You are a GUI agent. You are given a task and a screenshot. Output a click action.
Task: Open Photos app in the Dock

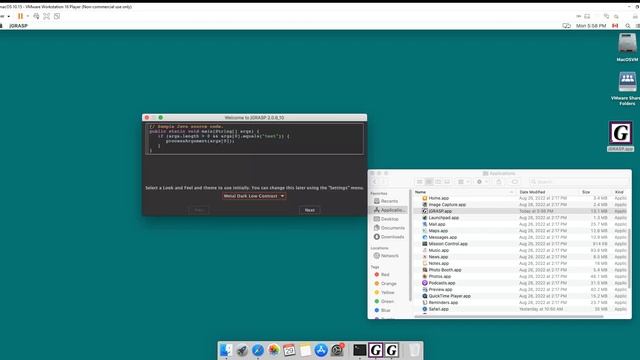pyautogui.click(x=273, y=350)
